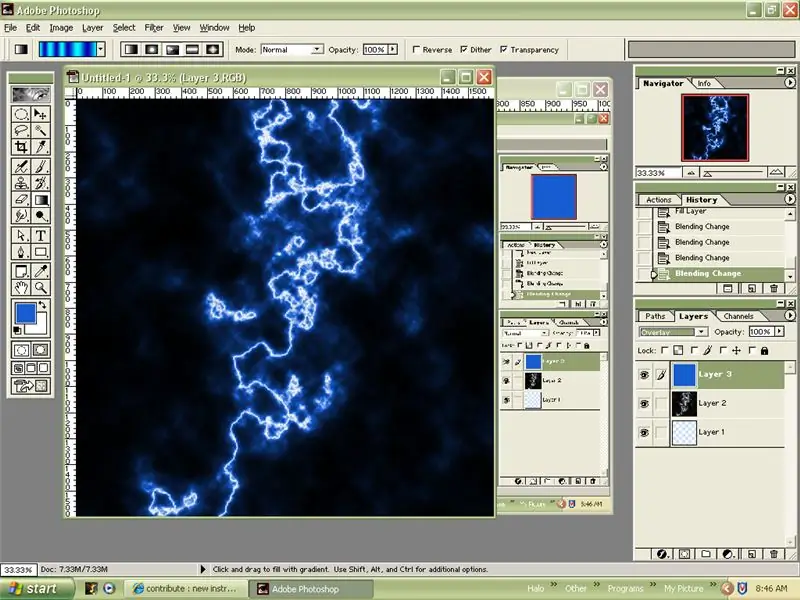Image resolution: width=800 pixels, height=600 pixels.
Task: Select the Pen tool
Action: click(x=21, y=252)
